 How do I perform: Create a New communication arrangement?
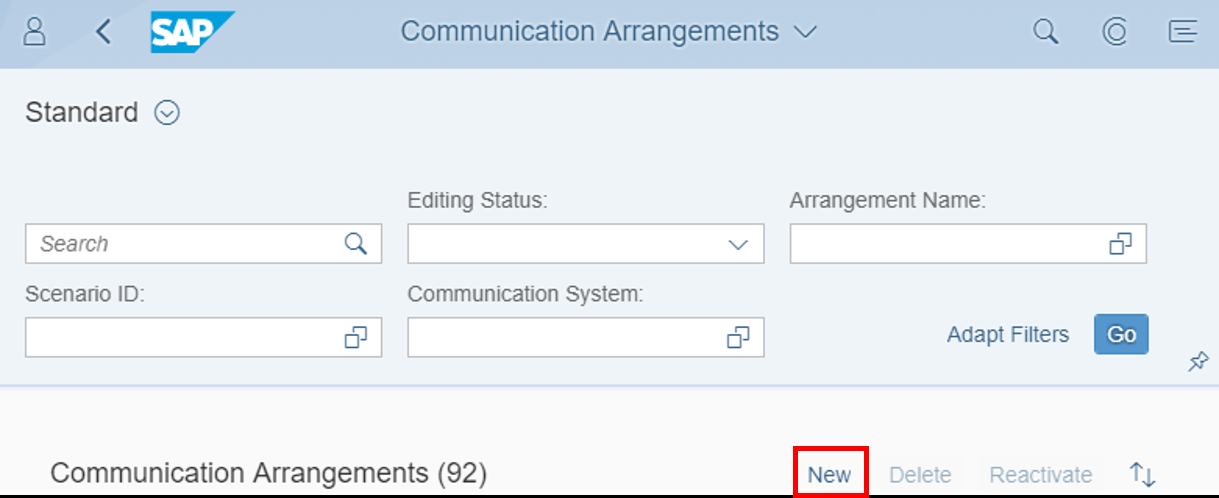[830, 474]
